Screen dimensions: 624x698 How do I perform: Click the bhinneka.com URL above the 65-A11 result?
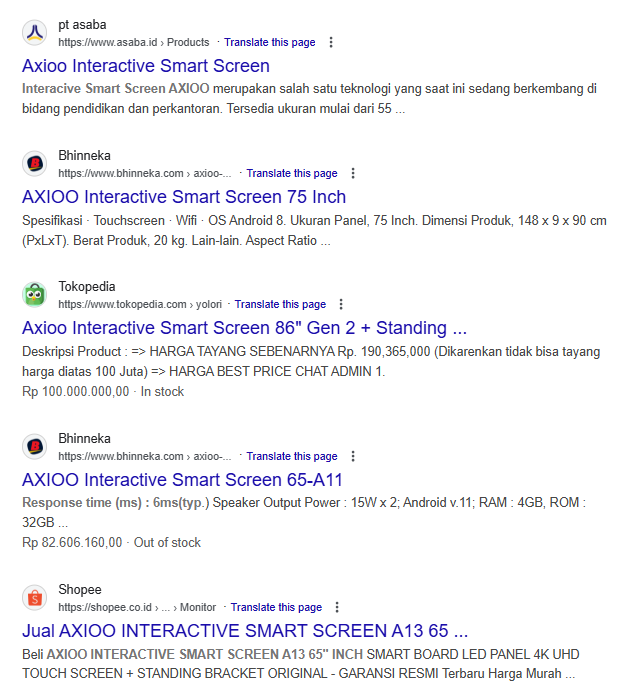(x=145, y=456)
